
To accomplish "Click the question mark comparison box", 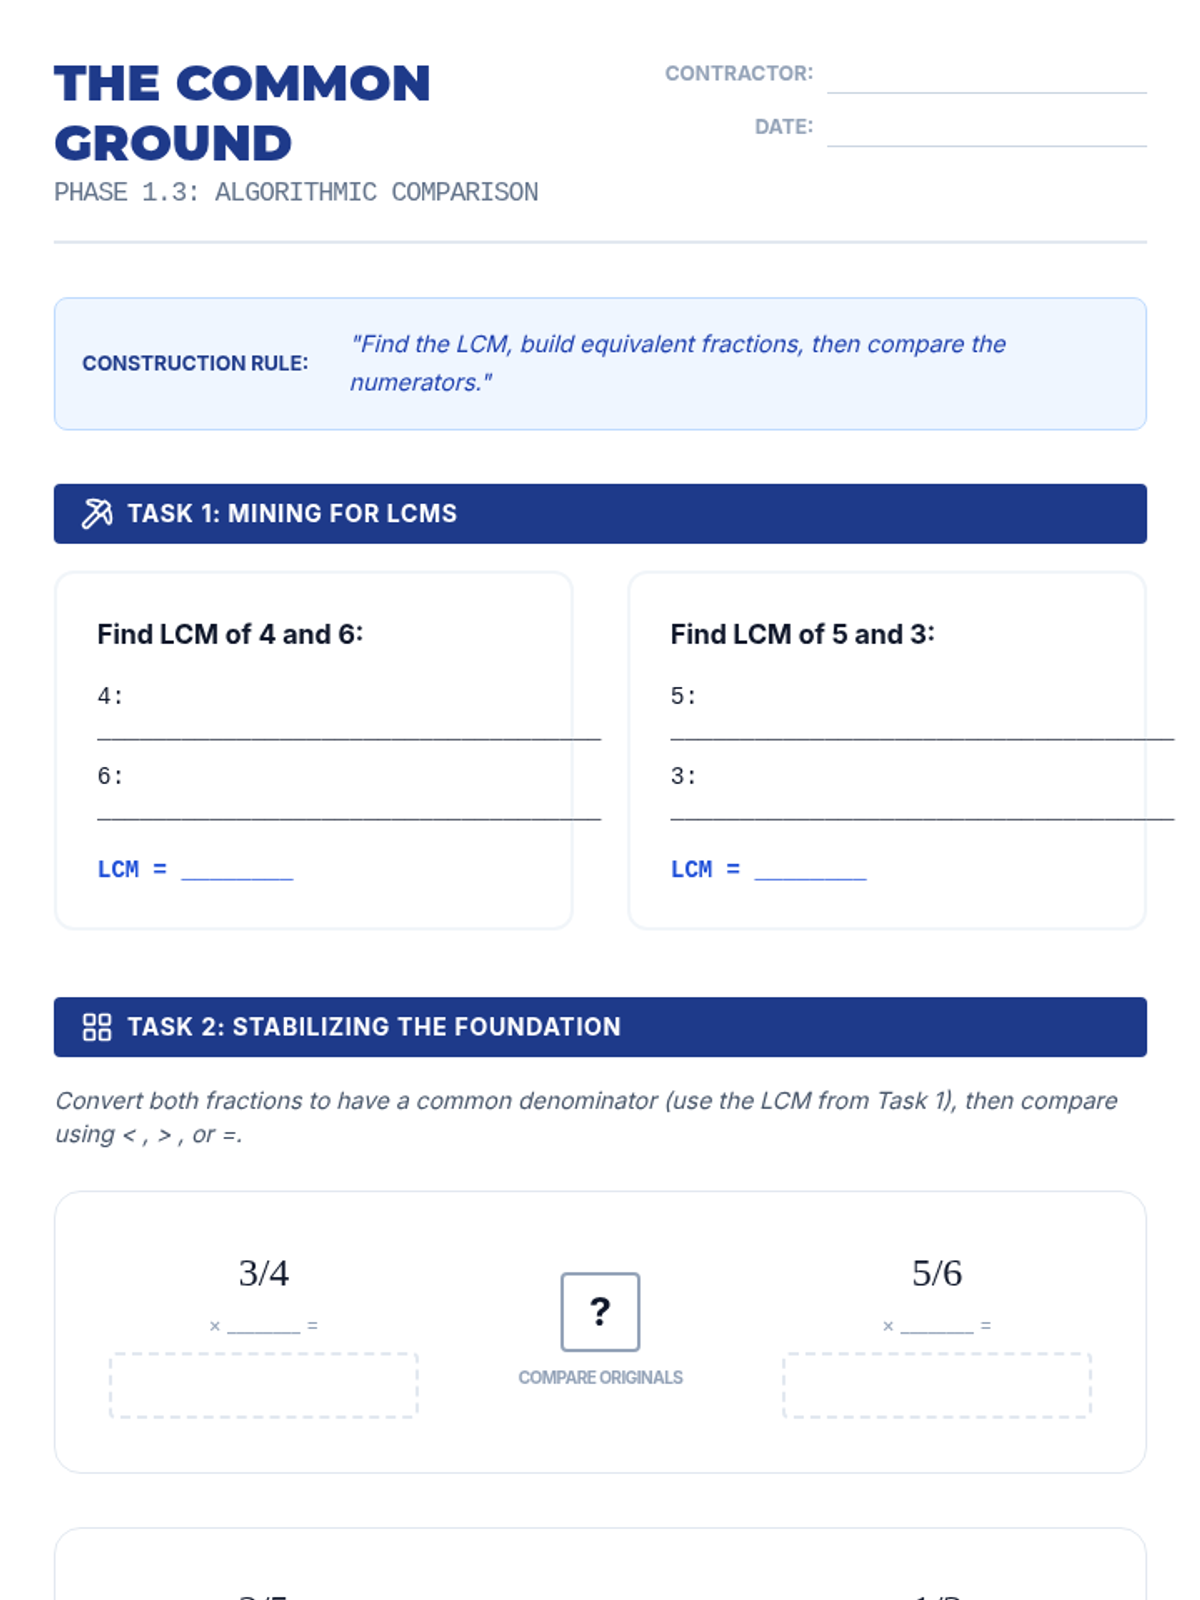I will [x=600, y=1312].
